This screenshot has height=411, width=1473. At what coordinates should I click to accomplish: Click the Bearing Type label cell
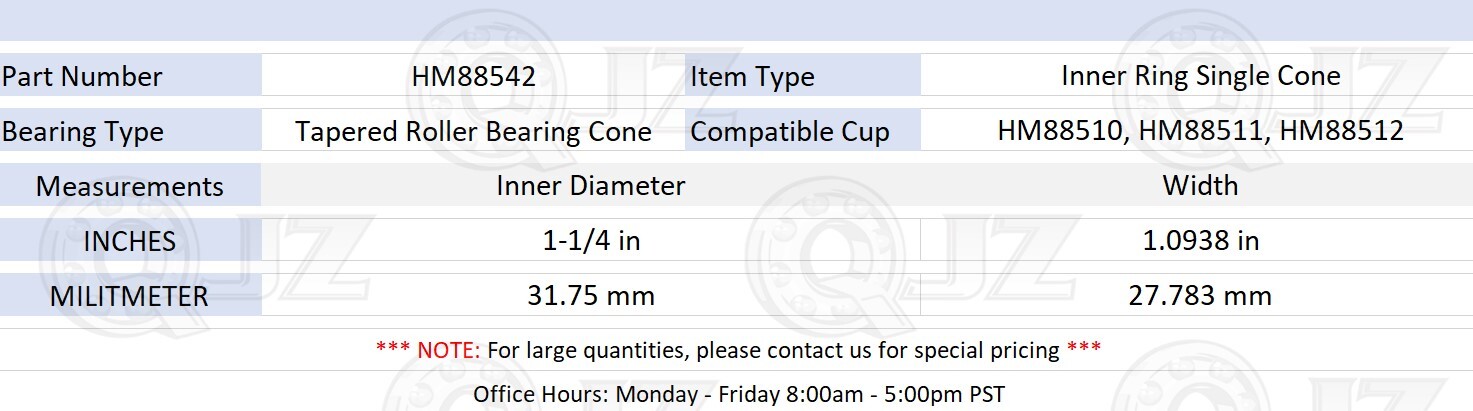(x=130, y=132)
